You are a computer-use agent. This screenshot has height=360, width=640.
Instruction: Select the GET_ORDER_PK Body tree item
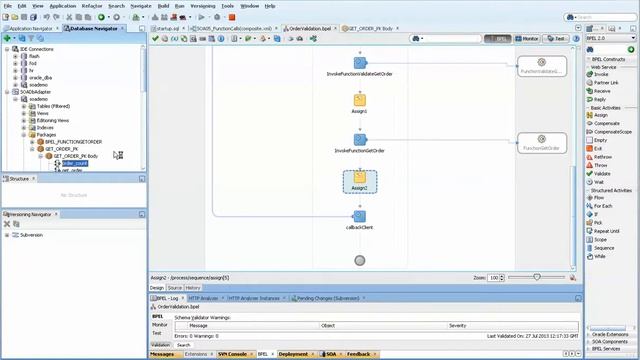(x=76, y=156)
